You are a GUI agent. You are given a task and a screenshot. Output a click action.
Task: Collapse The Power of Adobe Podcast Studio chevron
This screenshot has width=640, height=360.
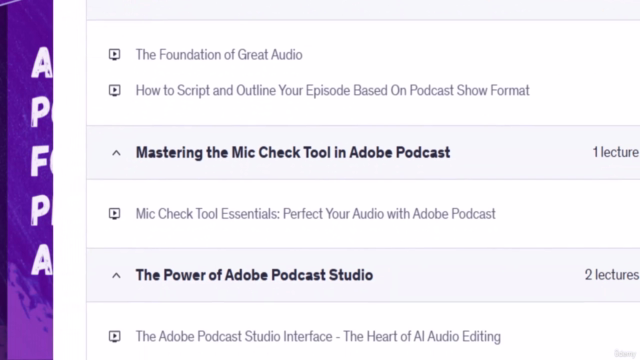(x=116, y=276)
